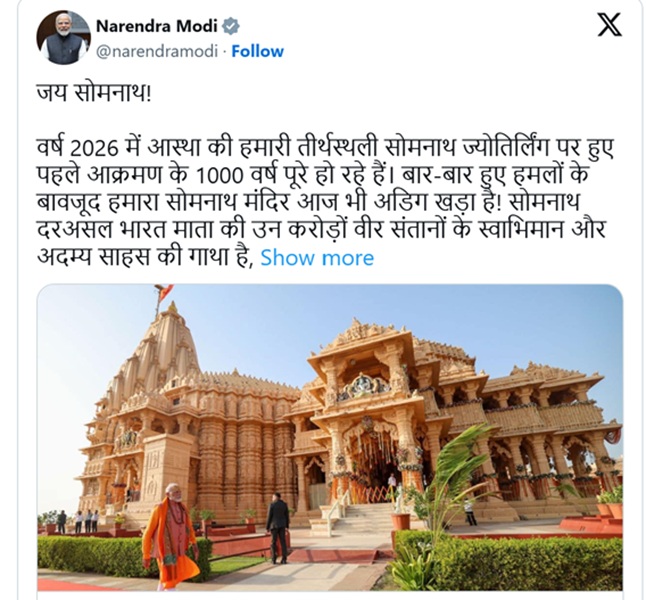
Task: Click the man in orange robe in photo
Action: click(x=171, y=536)
